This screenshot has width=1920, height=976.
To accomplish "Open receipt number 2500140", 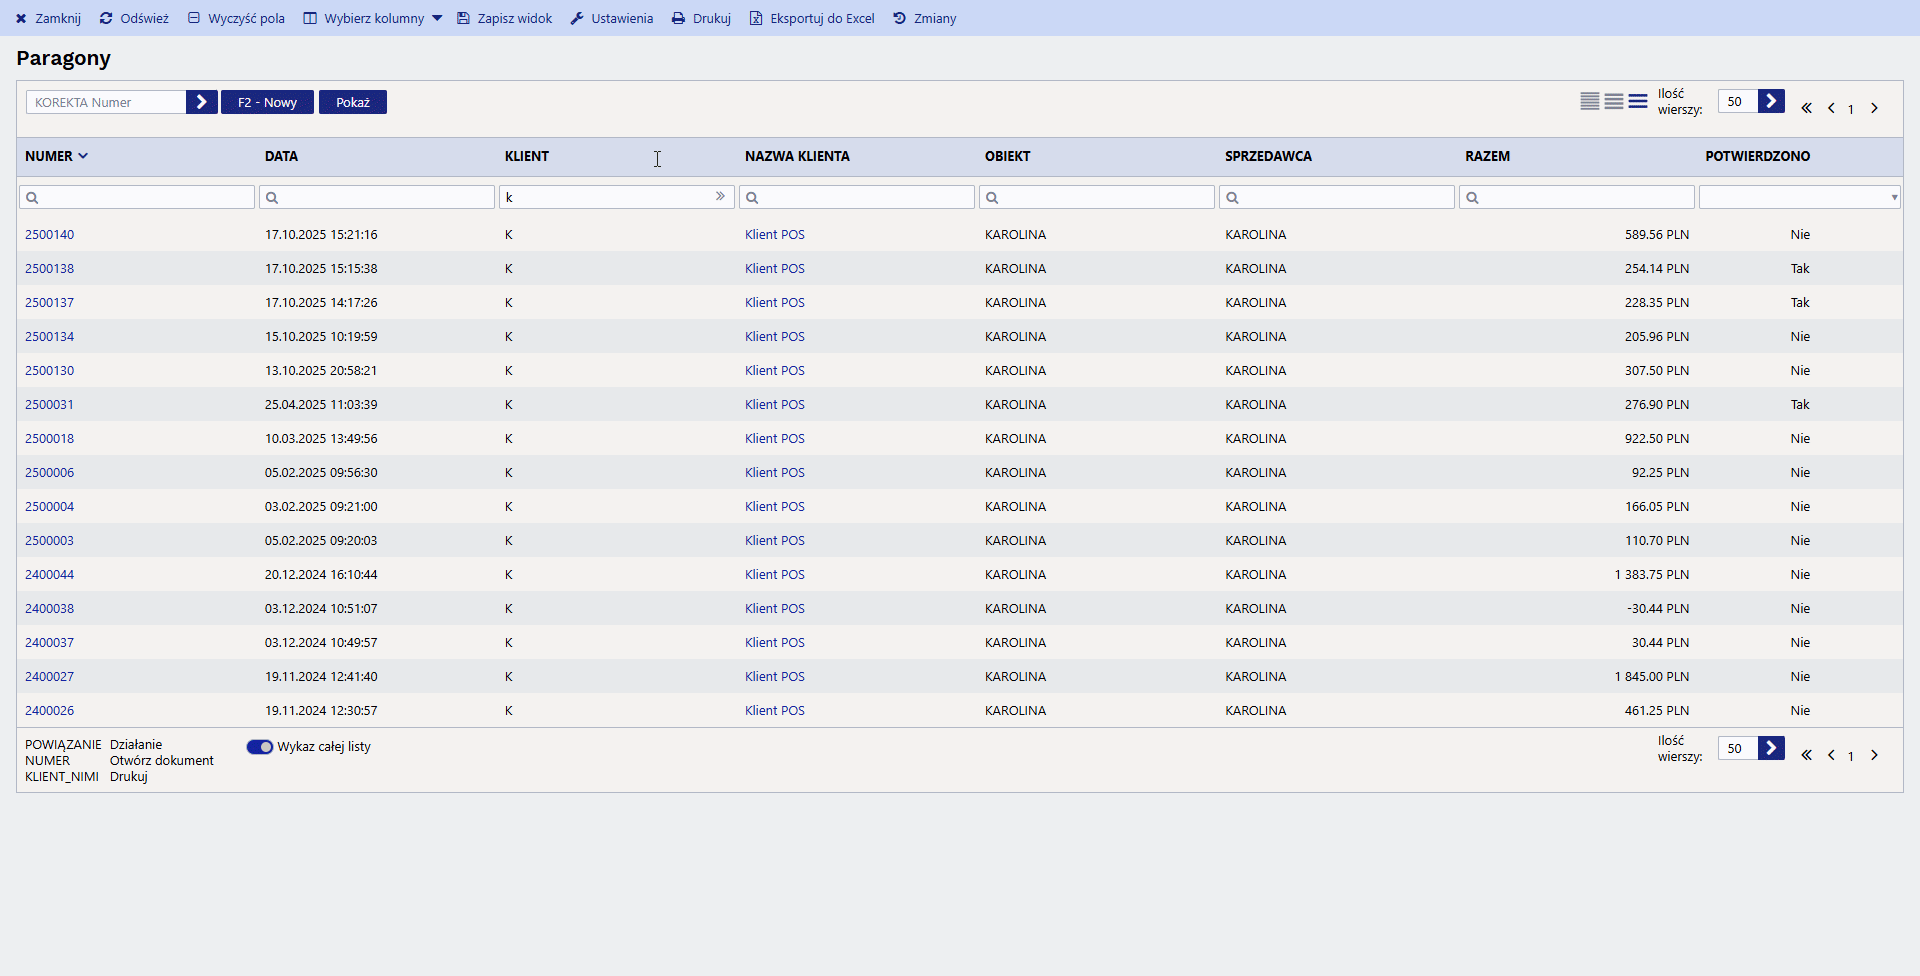I will (49, 235).
